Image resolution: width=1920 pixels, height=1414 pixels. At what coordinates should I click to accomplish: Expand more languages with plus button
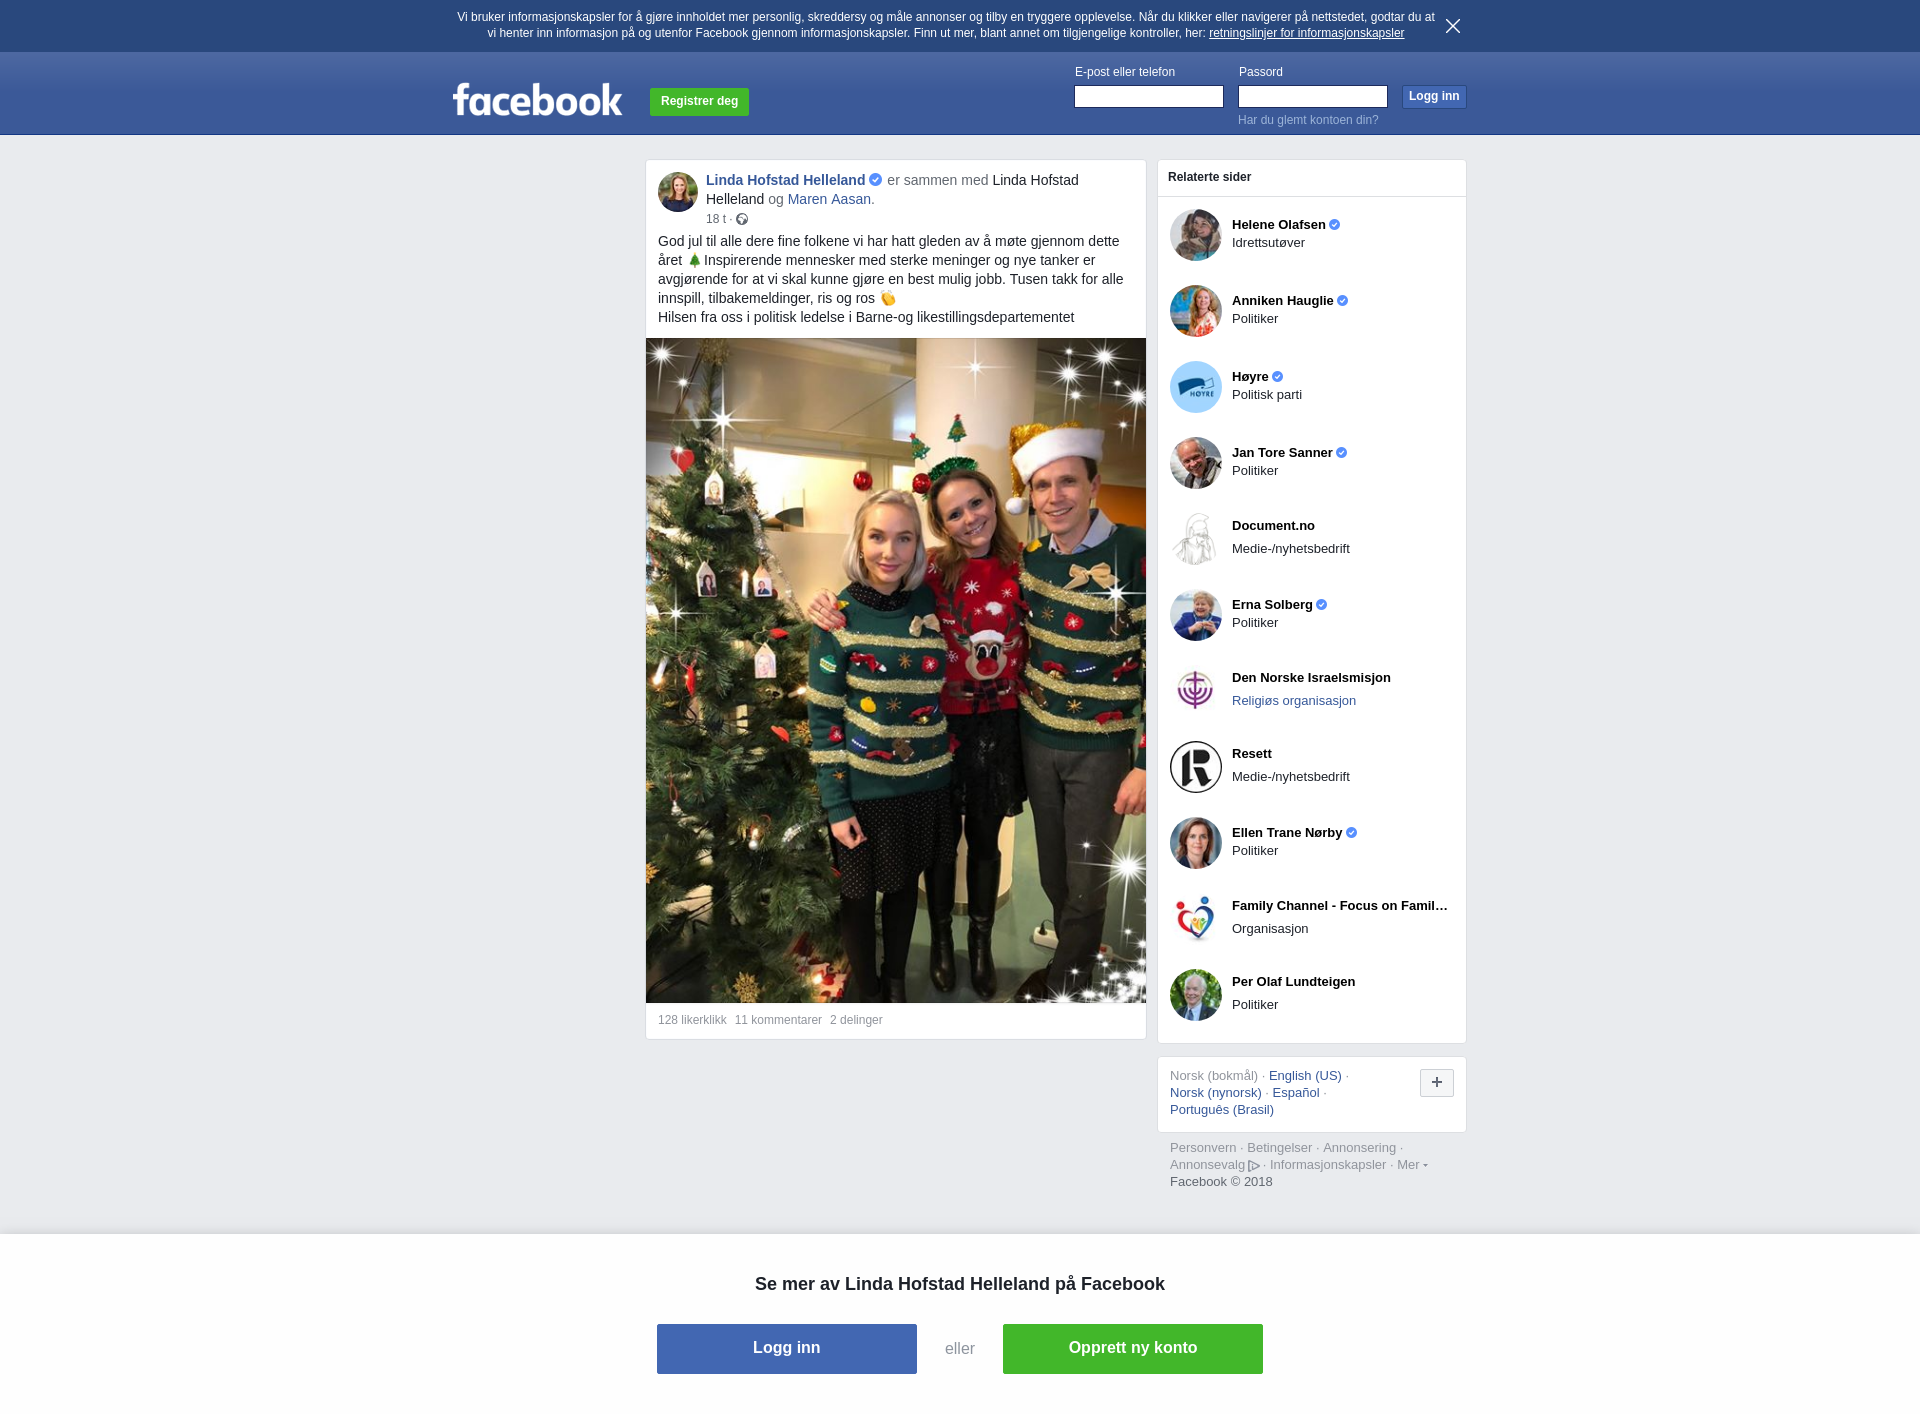pyautogui.click(x=1437, y=1083)
